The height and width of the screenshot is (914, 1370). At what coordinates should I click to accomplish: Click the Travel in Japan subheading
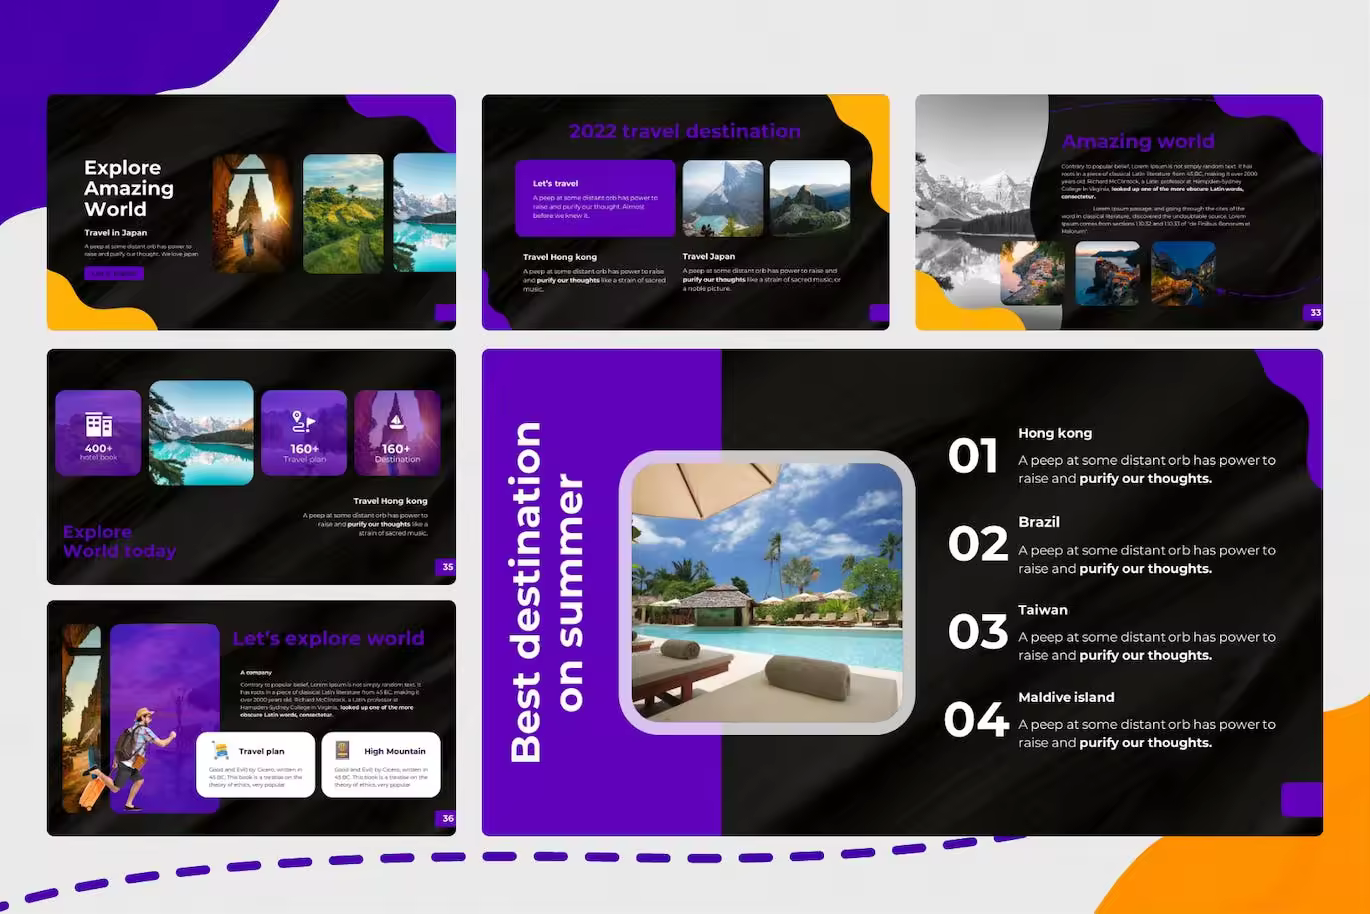[115, 232]
